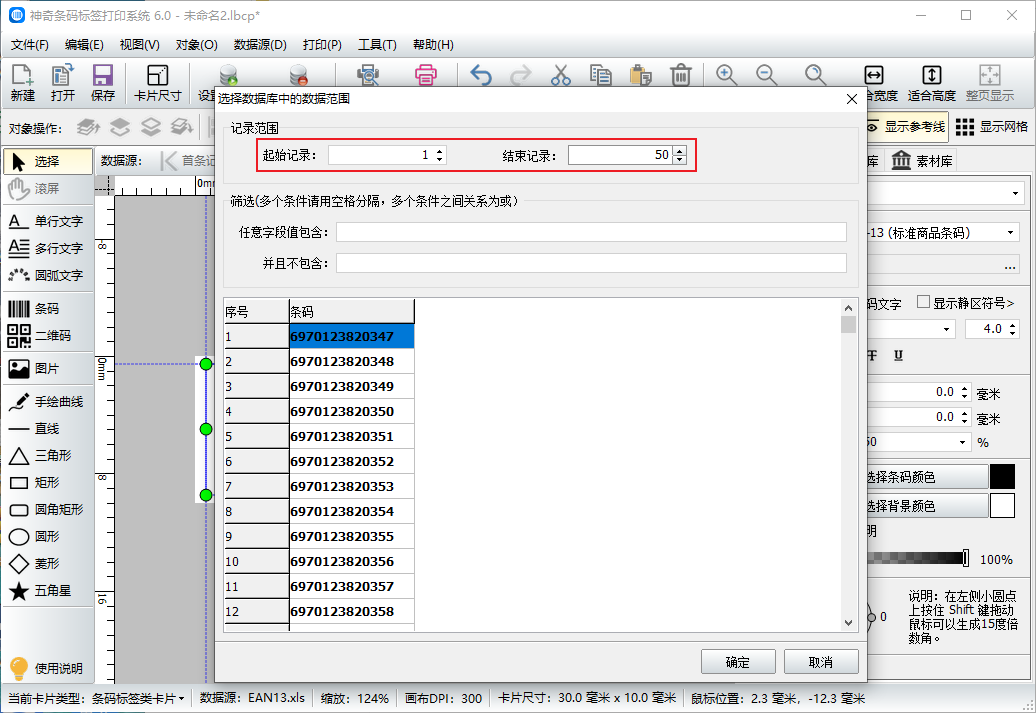
Task: Select the 条码 barcode tool
Action: click(x=48, y=309)
